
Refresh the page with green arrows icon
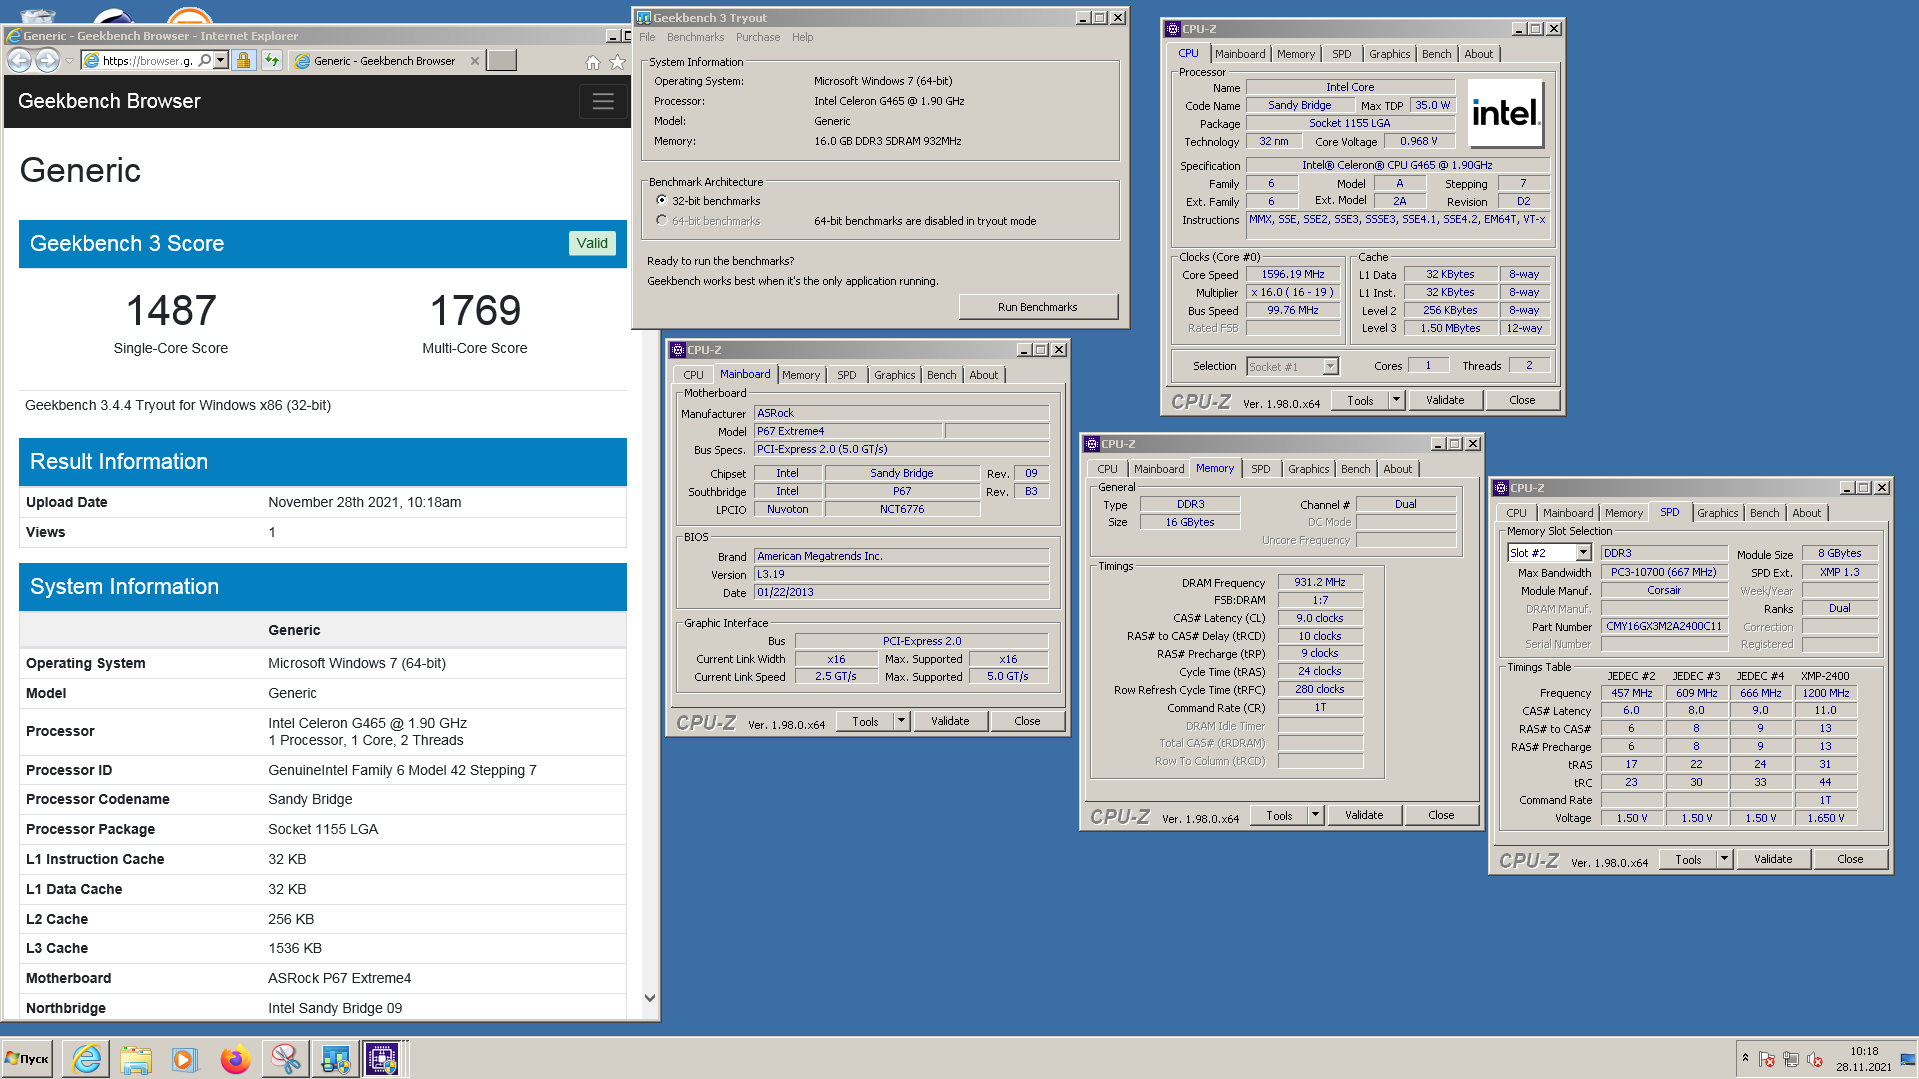click(x=272, y=61)
